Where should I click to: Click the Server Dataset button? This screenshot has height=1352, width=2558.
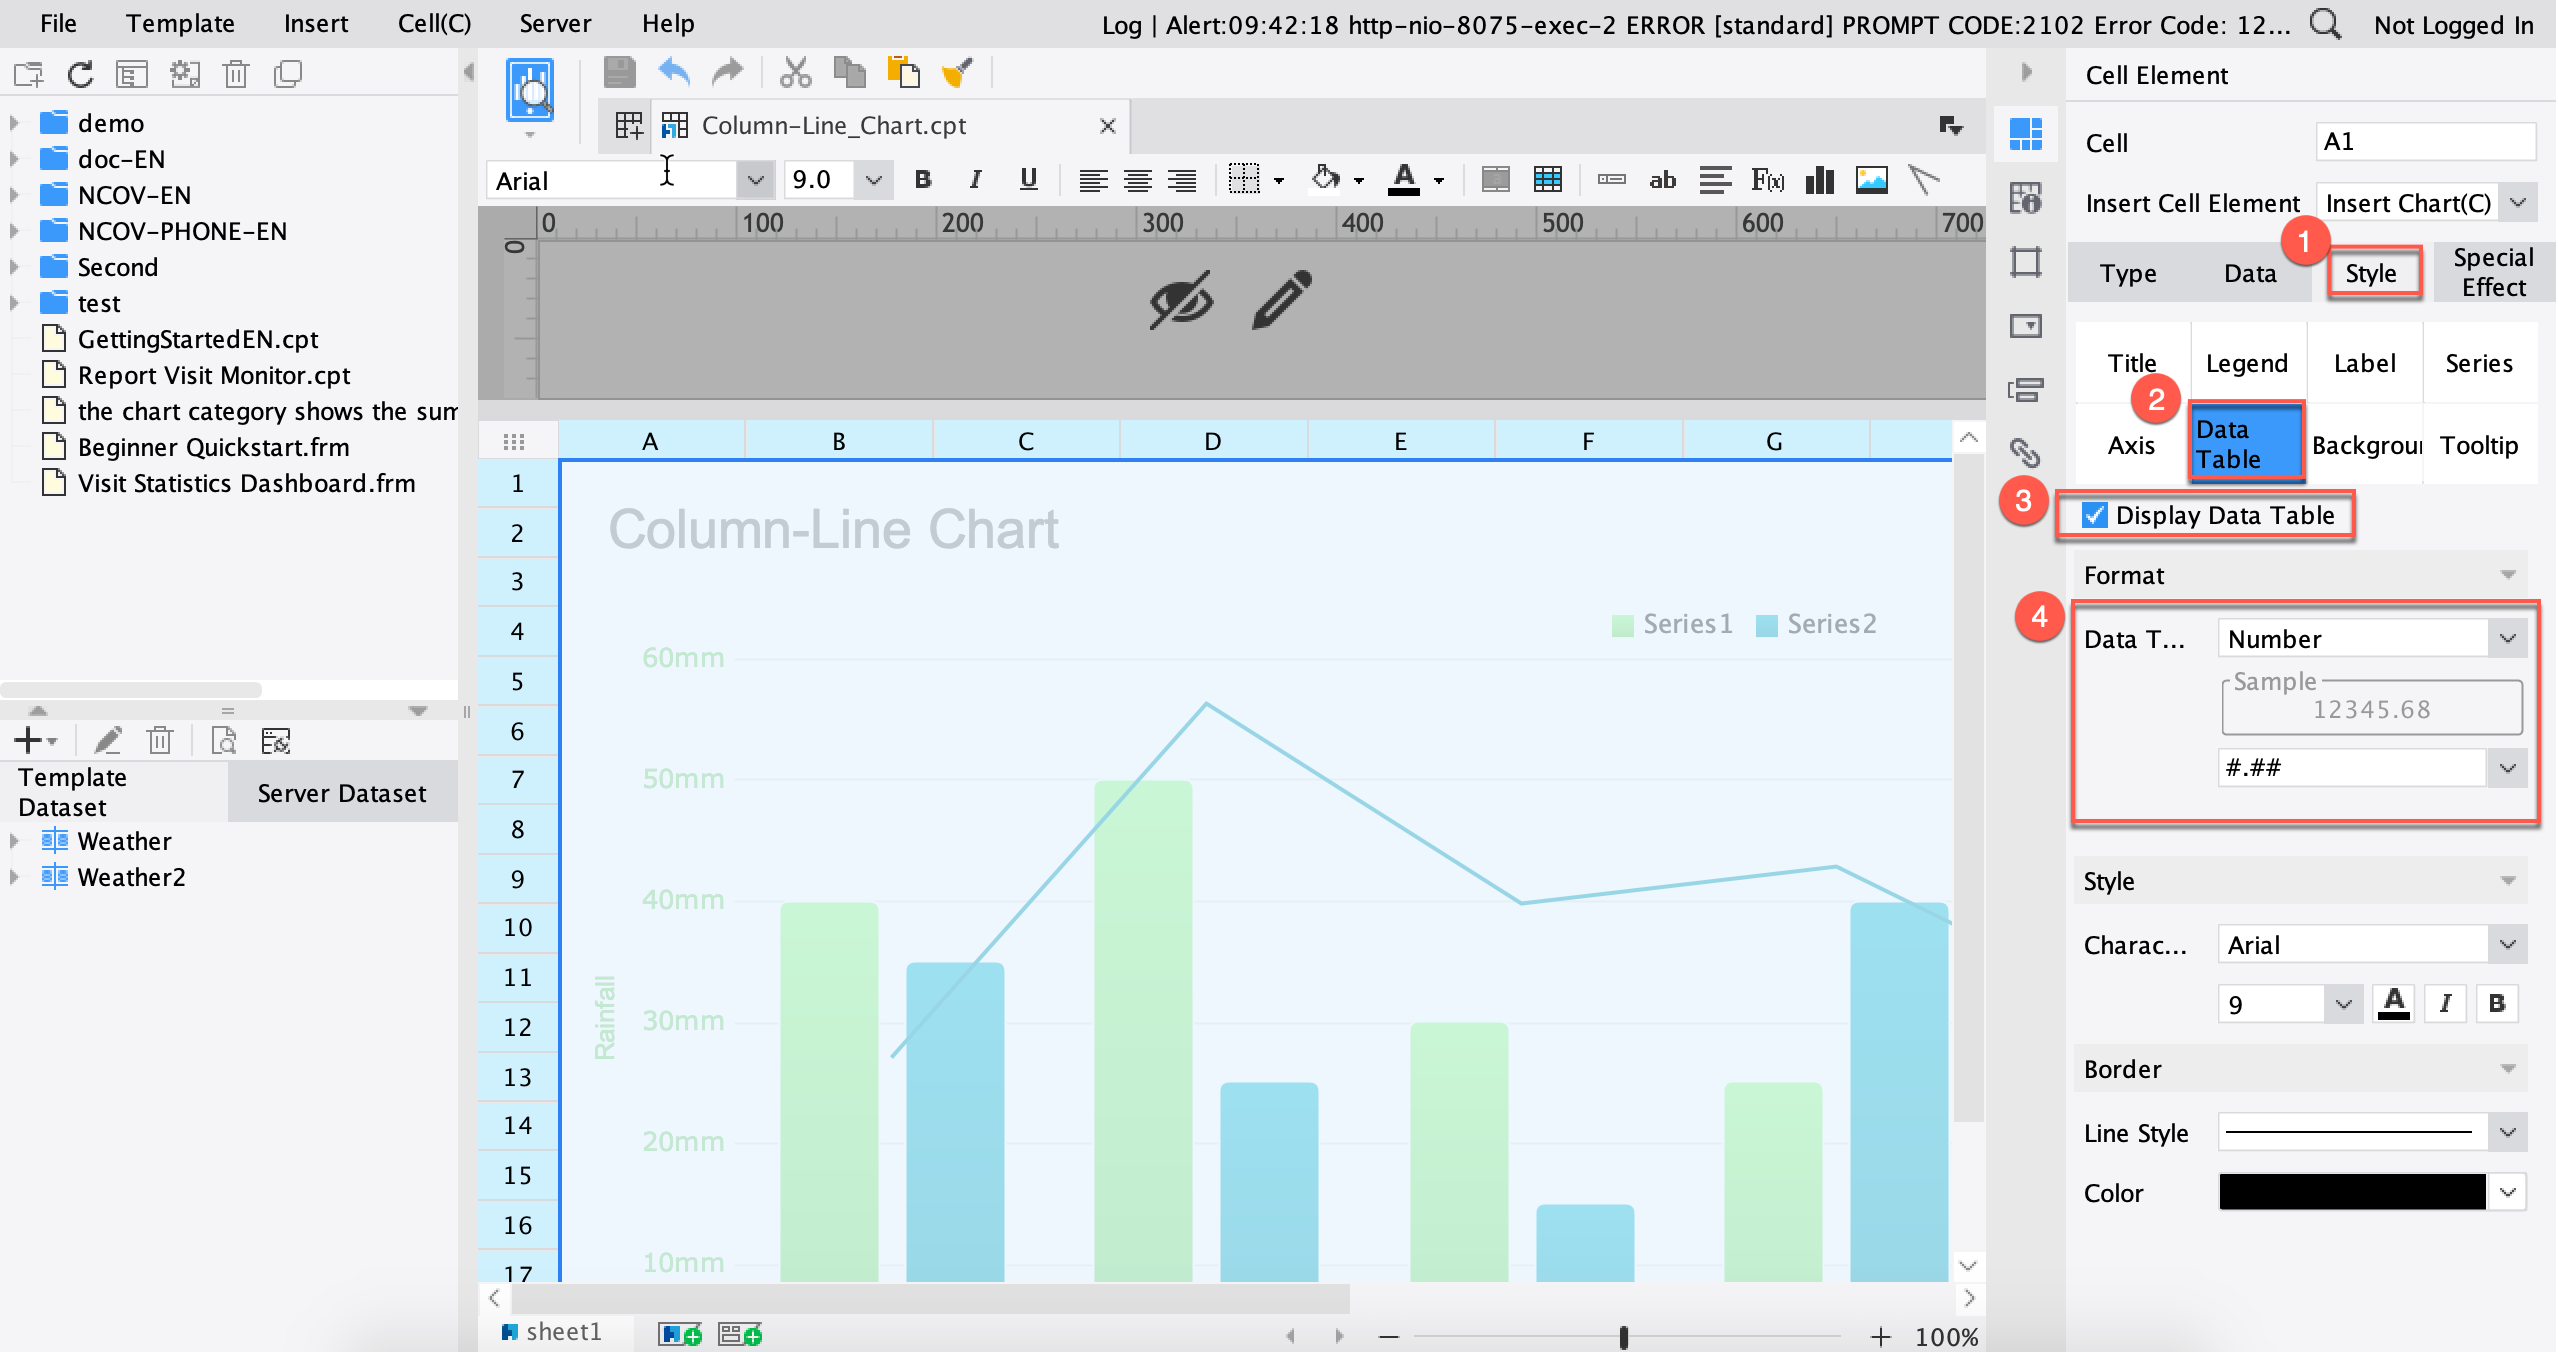342,792
